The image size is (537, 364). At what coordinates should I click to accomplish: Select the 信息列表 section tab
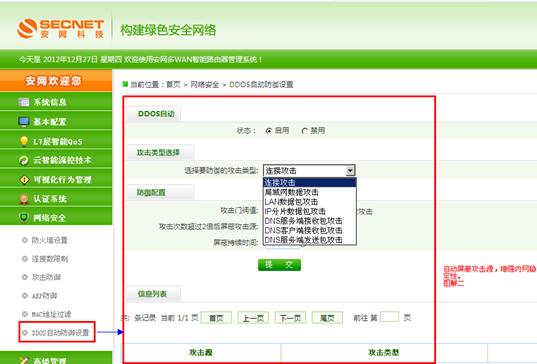[x=154, y=293]
